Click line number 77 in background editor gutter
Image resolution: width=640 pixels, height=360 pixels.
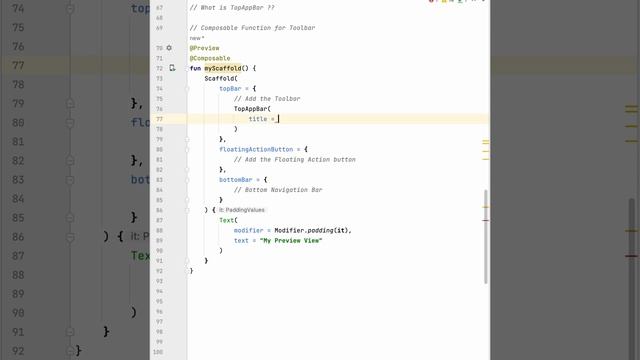tap(18, 65)
